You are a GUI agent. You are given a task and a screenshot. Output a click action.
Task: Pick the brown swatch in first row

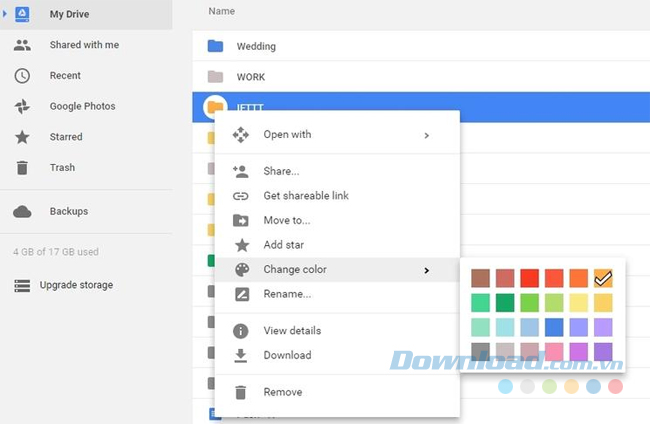coord(480,278)
